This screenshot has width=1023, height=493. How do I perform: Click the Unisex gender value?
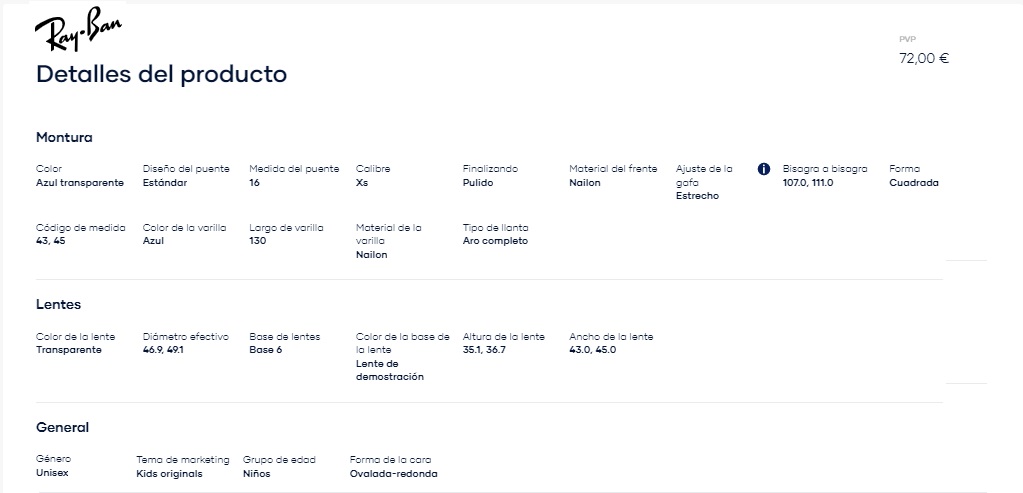[x=52, y=473]
